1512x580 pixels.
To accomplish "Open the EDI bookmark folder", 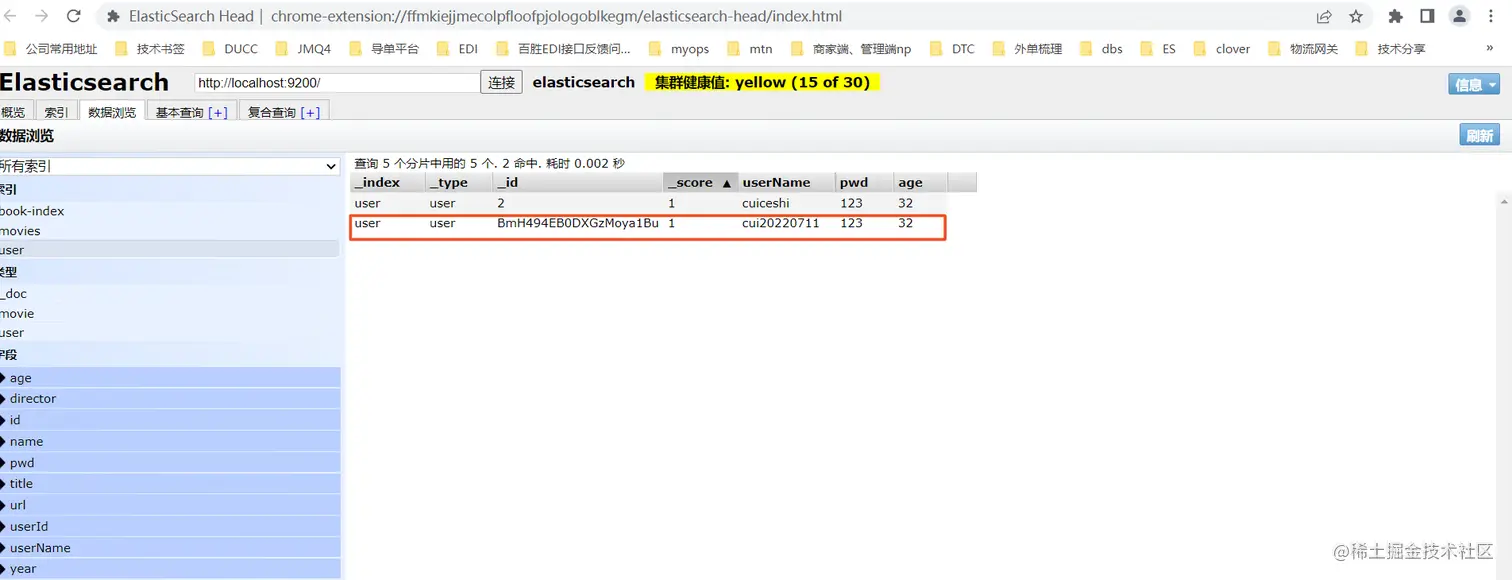I will (458, 48).
